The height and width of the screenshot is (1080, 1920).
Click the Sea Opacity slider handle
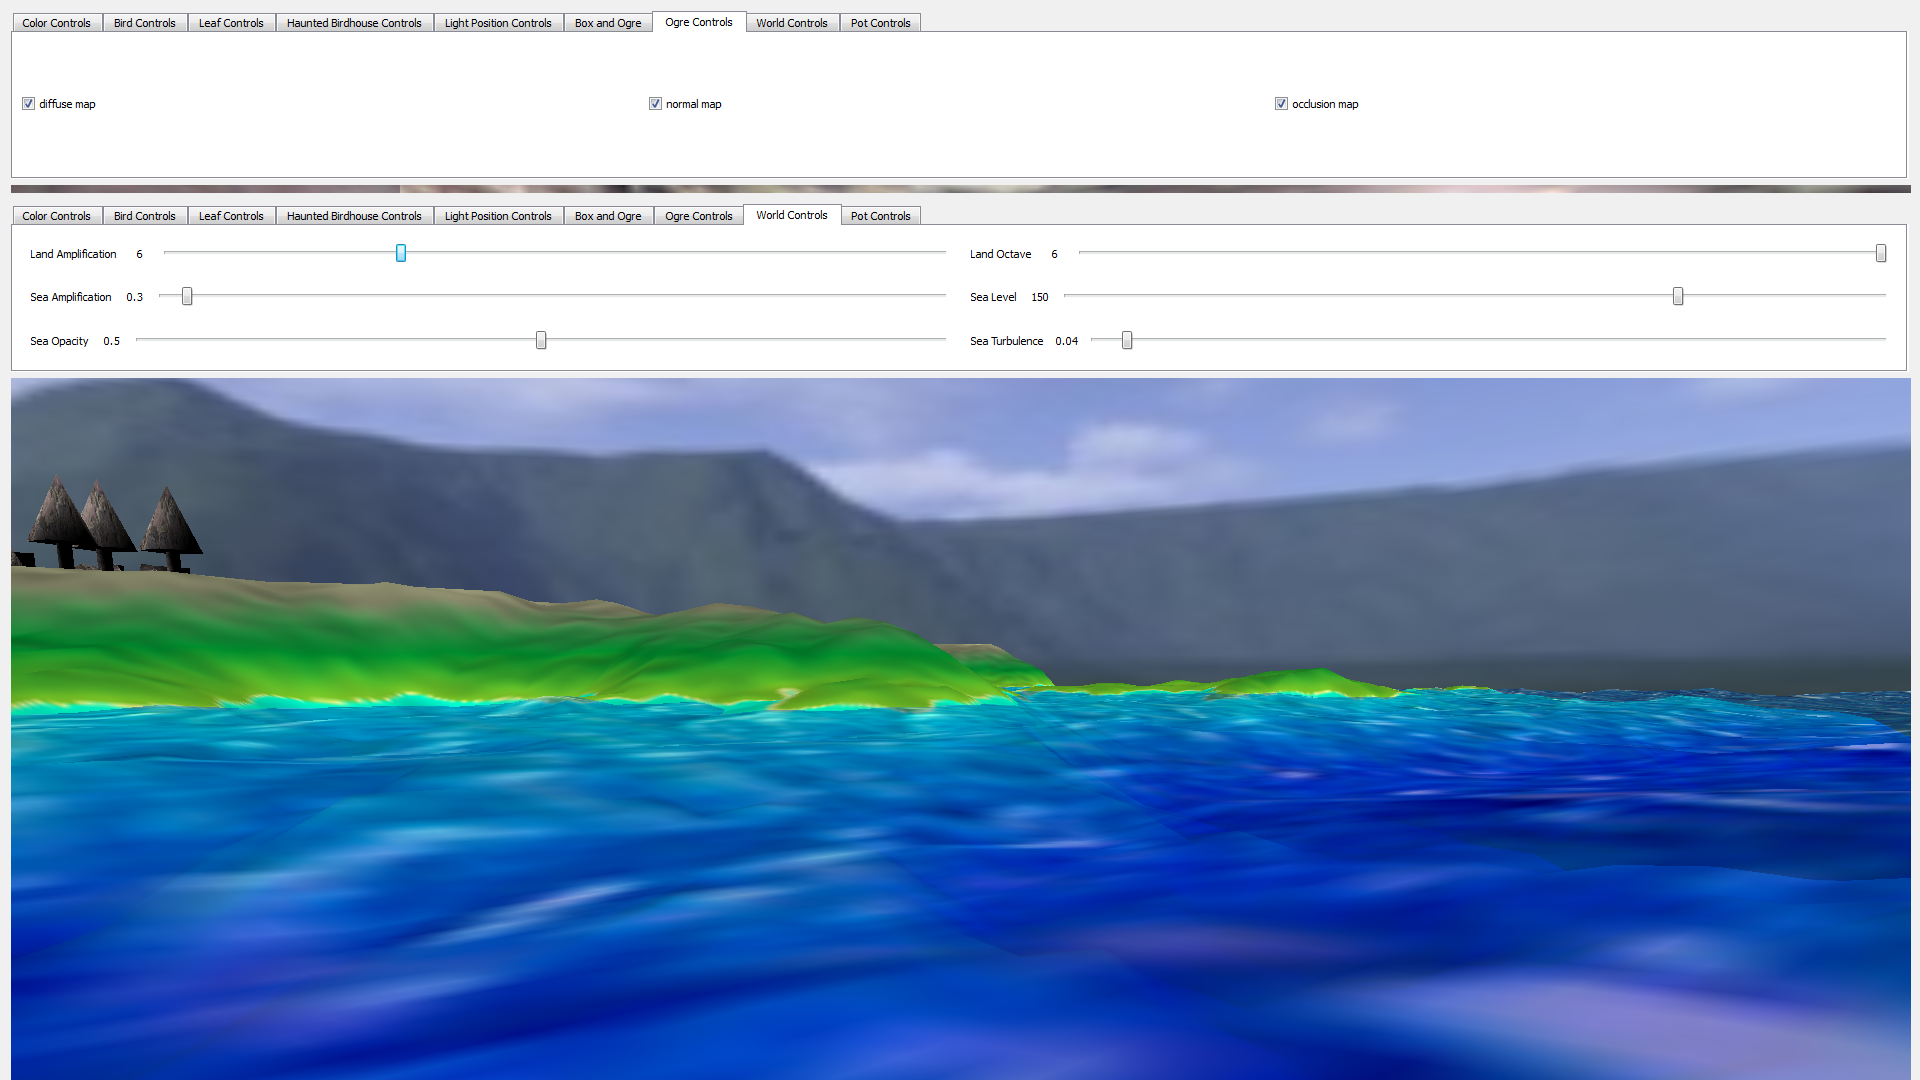point(541,340)
